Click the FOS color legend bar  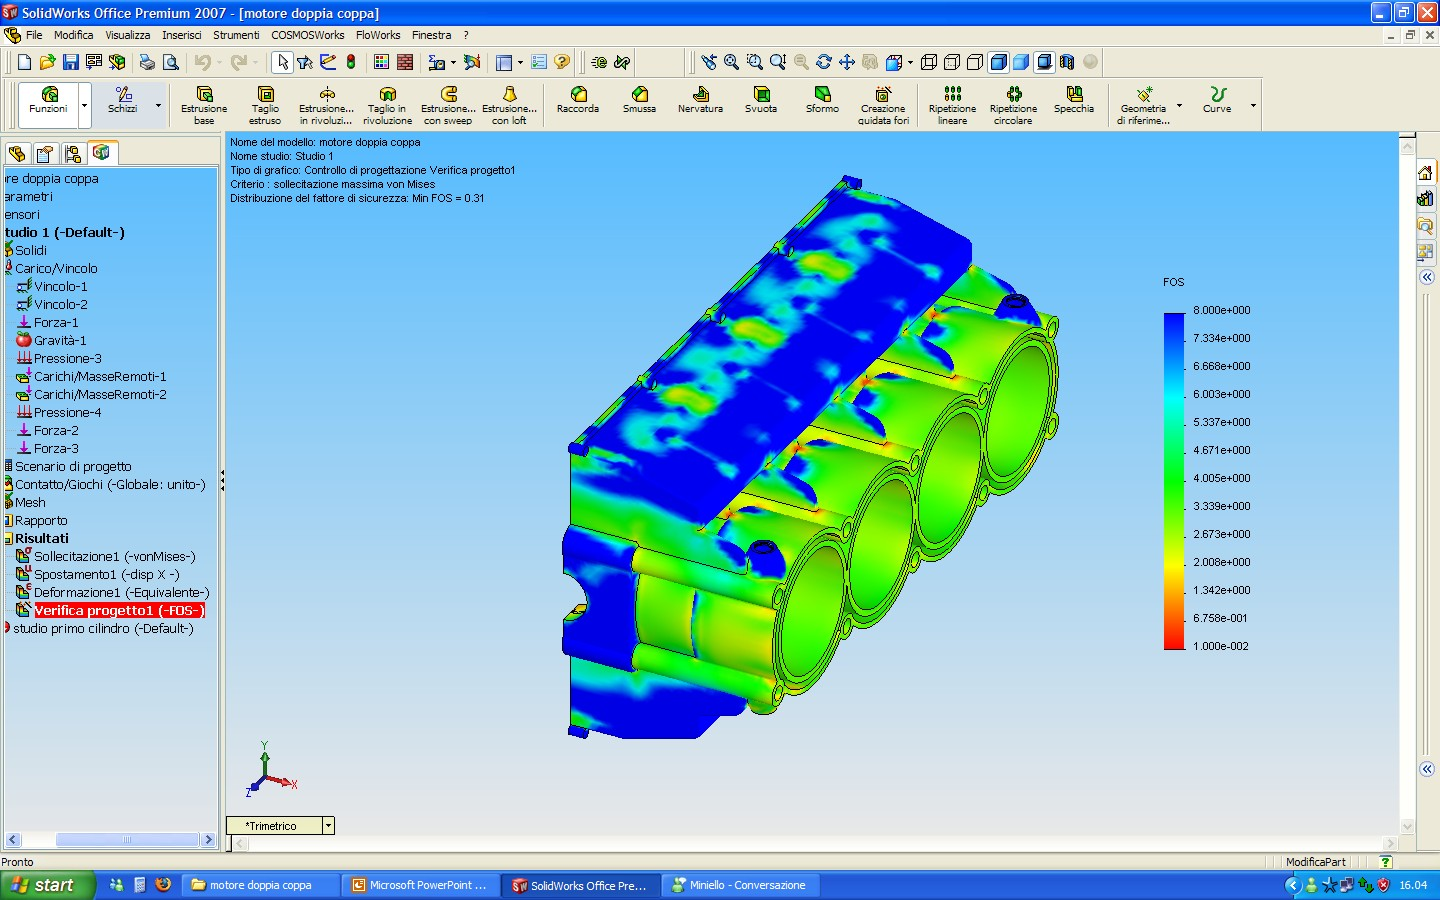(1174, 481)
